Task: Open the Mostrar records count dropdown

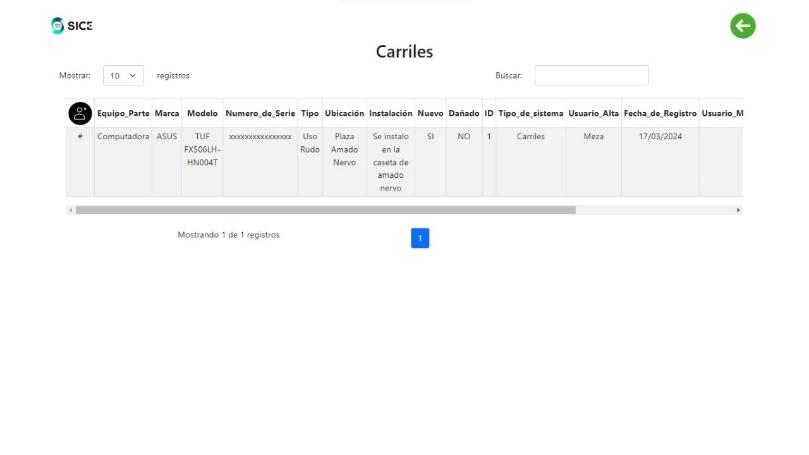Action: point(123,75)
